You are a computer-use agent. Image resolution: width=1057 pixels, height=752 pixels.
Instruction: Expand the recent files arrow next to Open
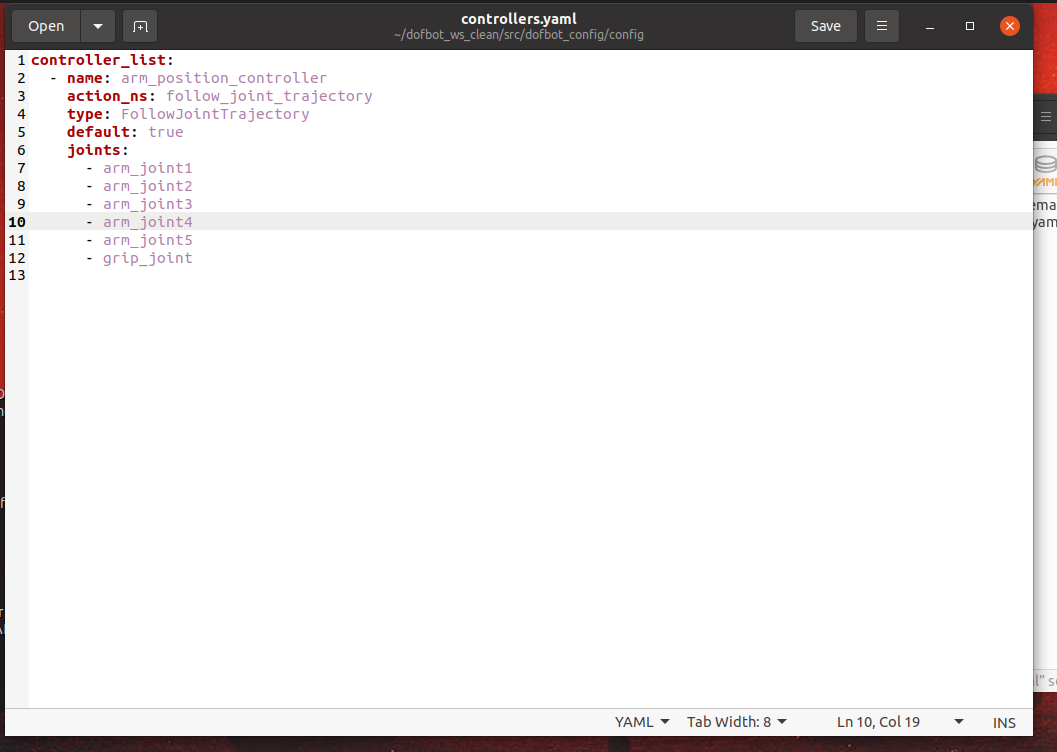click(x=97, y=26)
